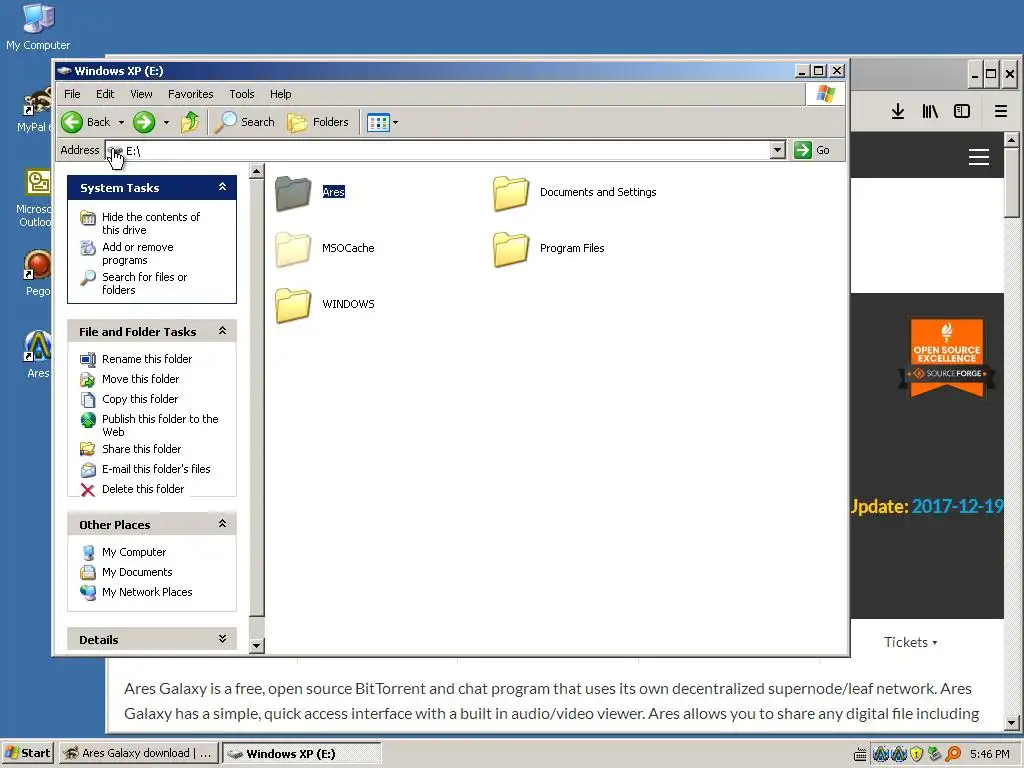Go back using the green Back arrow
The width and height of the screenshot is (1024, 768).
click(x=72, y=122)
